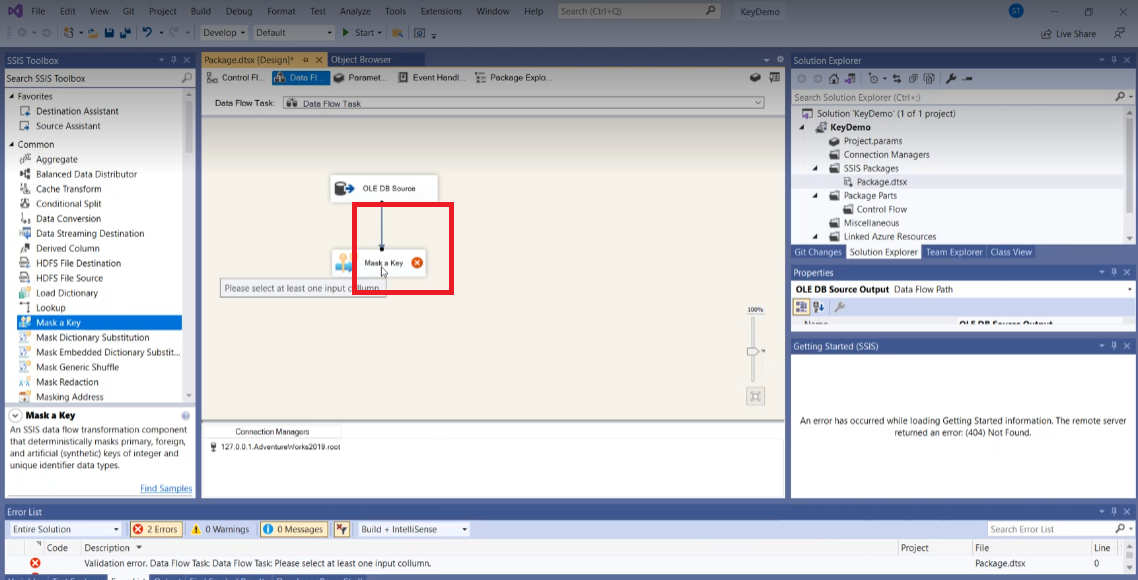The height and width of the screenshot is (580, 1138).
Task: Select Conditional Split in SSIS Toolbox
Action: pos(69,204)
